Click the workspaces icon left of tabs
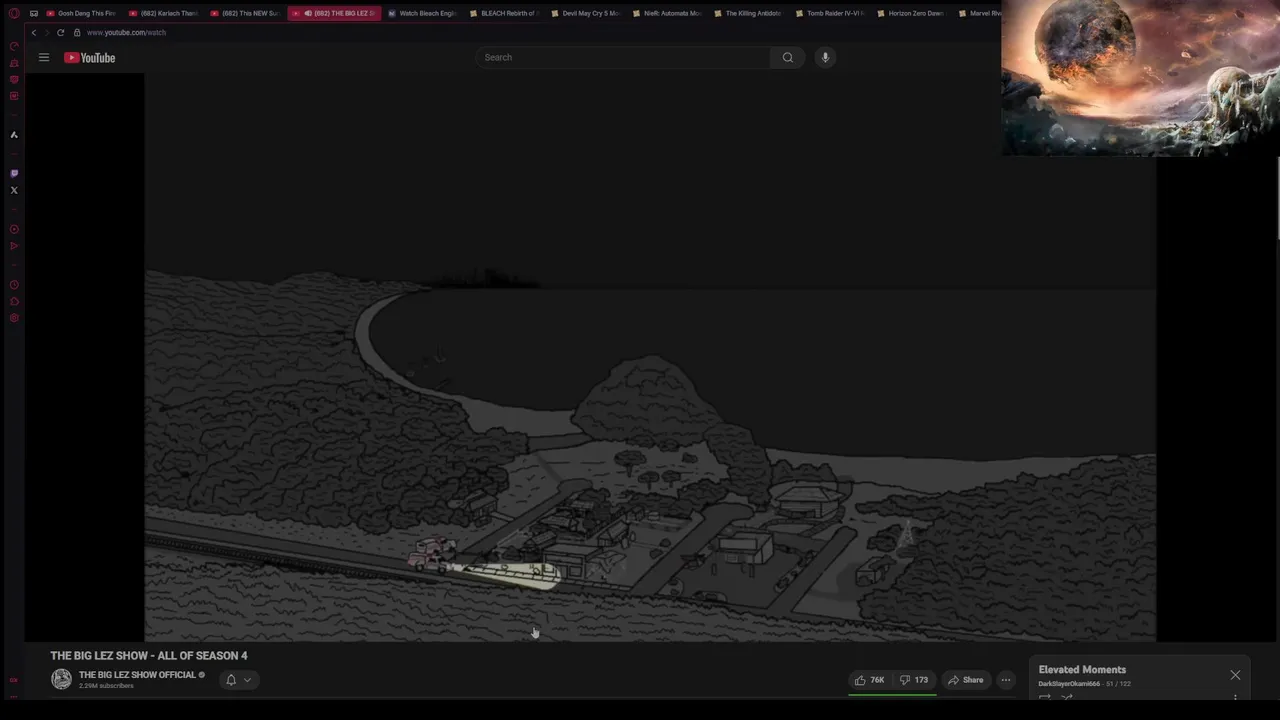 coord(33,13)
